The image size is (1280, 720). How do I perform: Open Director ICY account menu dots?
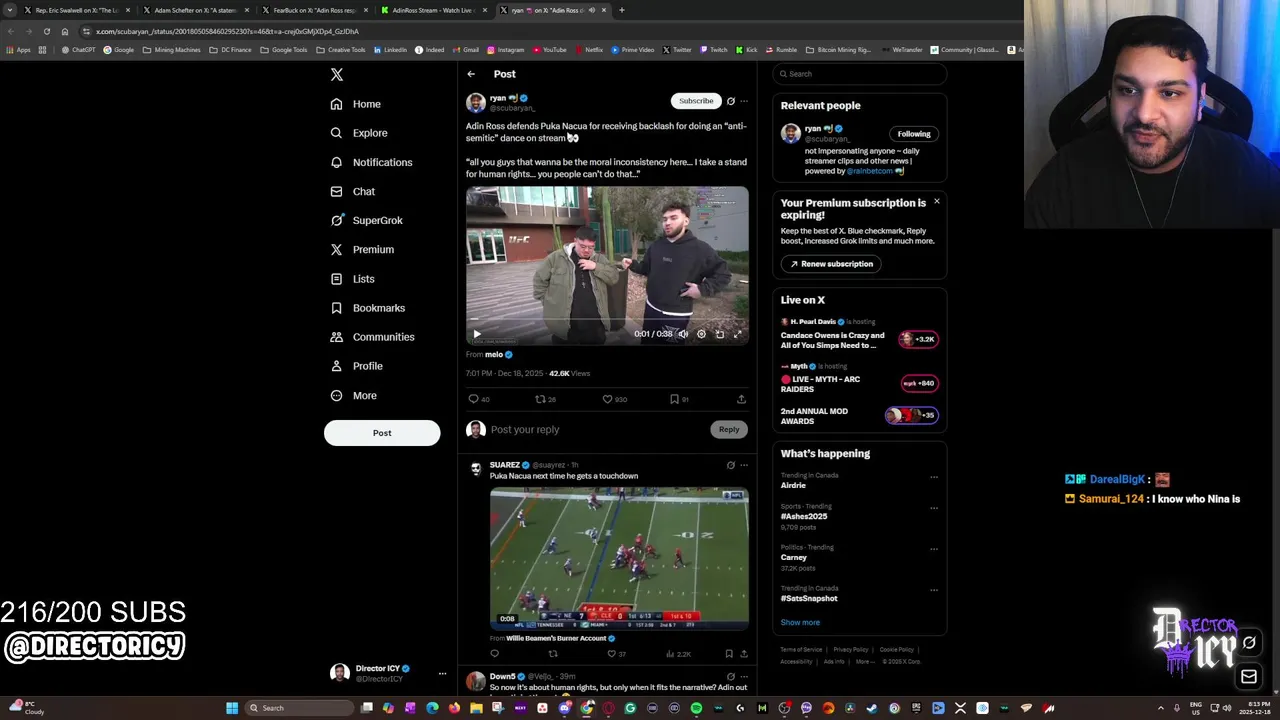[x=442, y=674]
